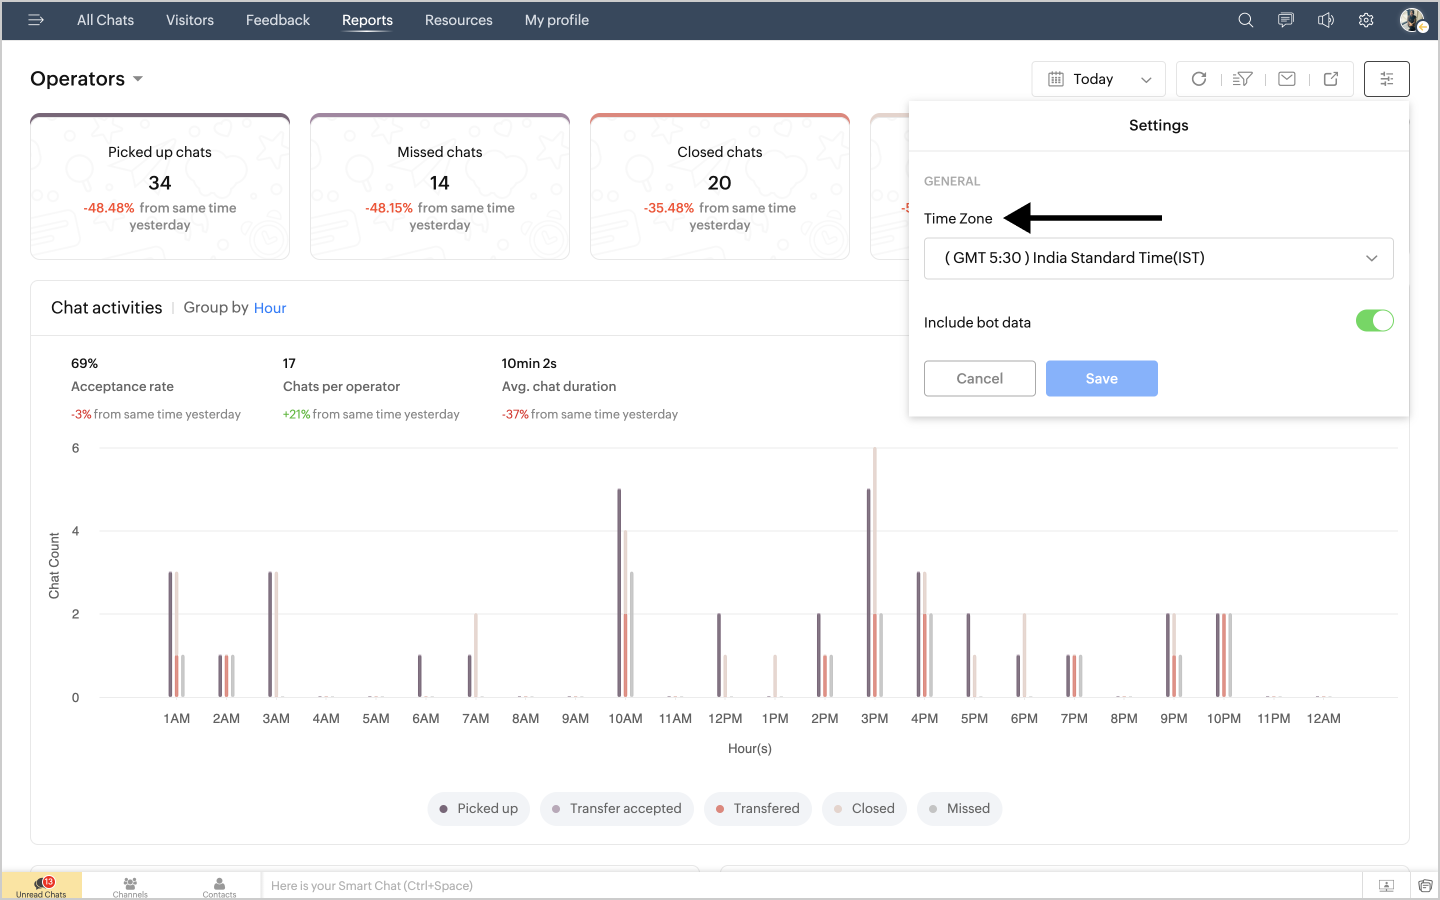Open the Missed chats card
Screen dimensions: 1440x900
(440, 187)
